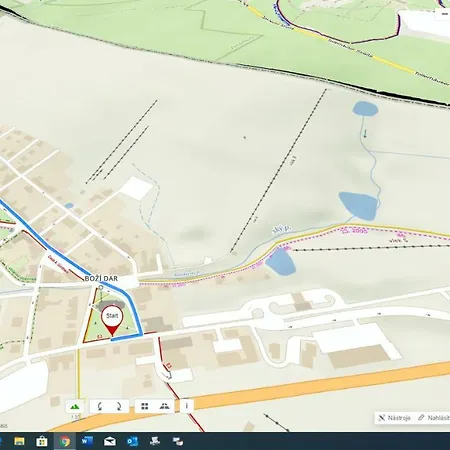Rotate the map clockwise
This screenshot has height=450, width=450.
coord(119,406)
